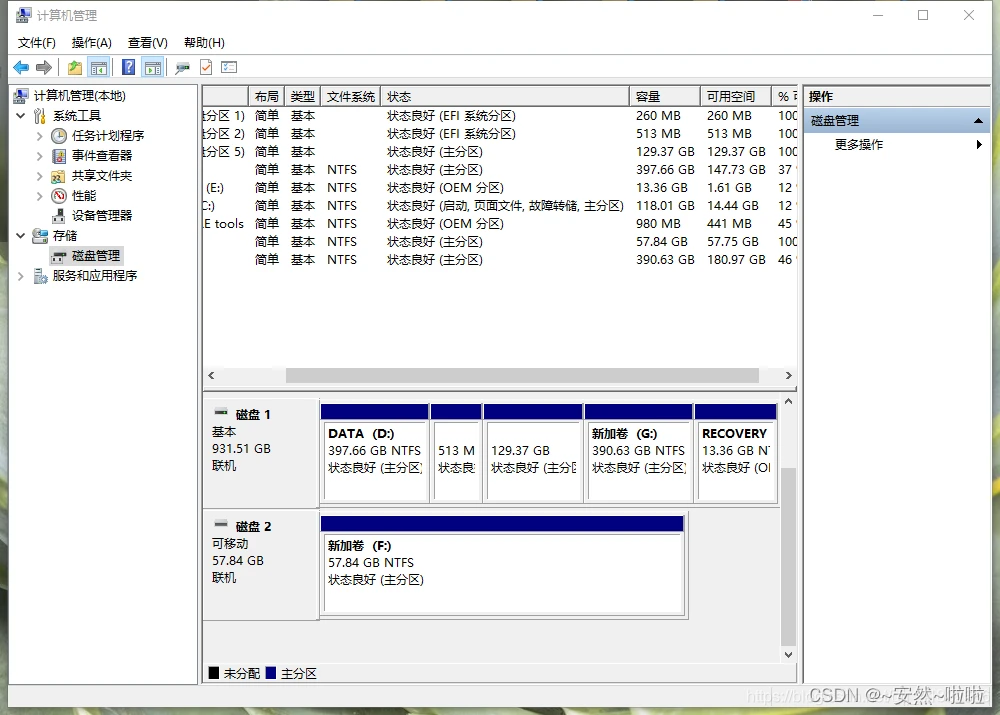
Task: Sort by the 容量 column header
Action: coord(664,96)
